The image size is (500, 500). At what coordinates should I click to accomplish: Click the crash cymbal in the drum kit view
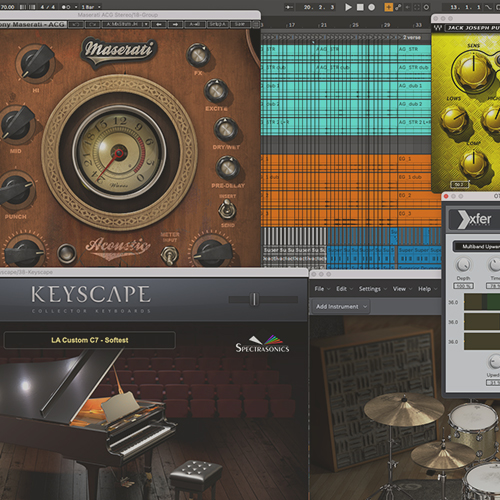point(404,409)
